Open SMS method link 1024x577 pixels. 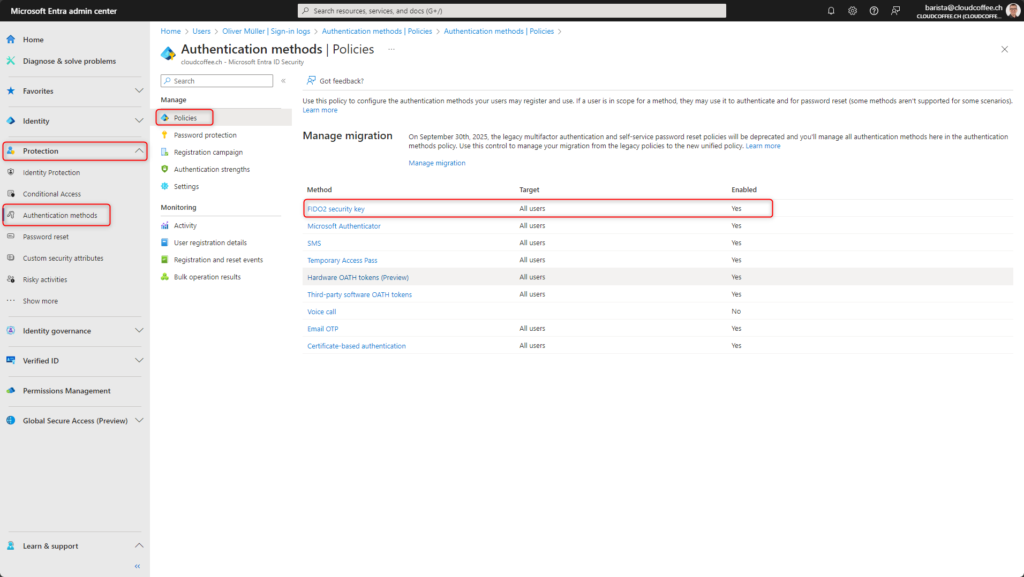point(314,243)
